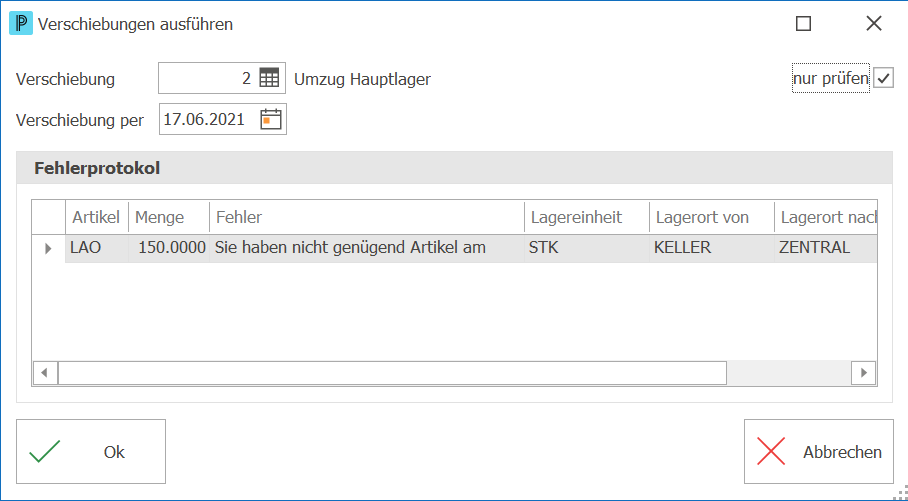Click the scroll left arrow of error table

coord(45,372)
